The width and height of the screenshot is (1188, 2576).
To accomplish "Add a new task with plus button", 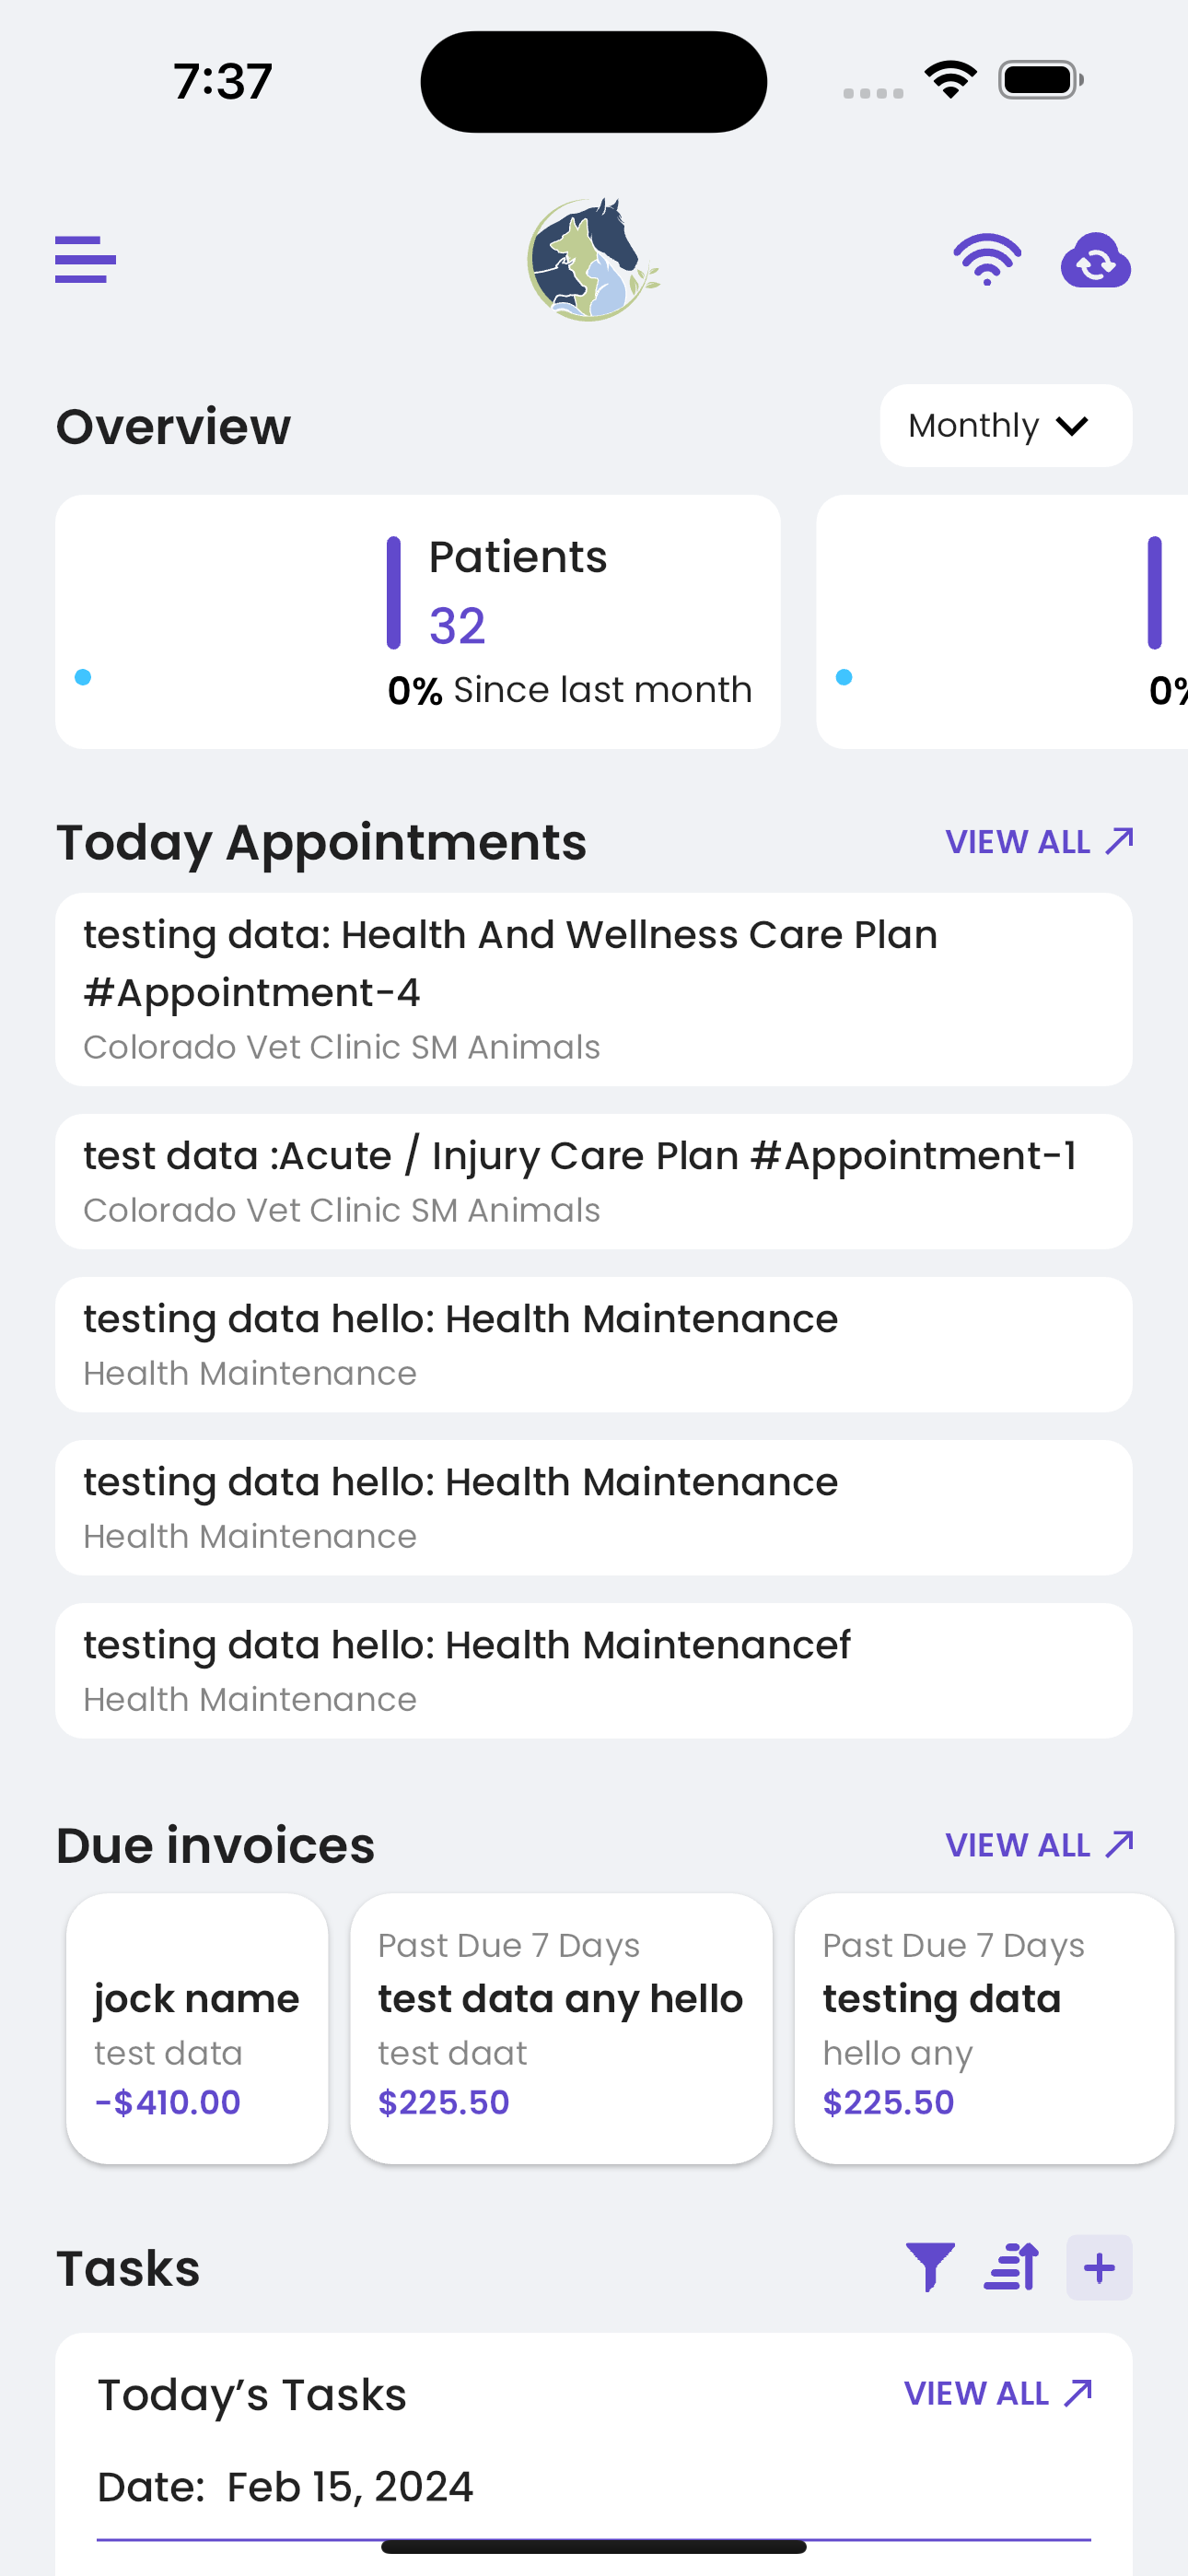I will point(1099,2267).
